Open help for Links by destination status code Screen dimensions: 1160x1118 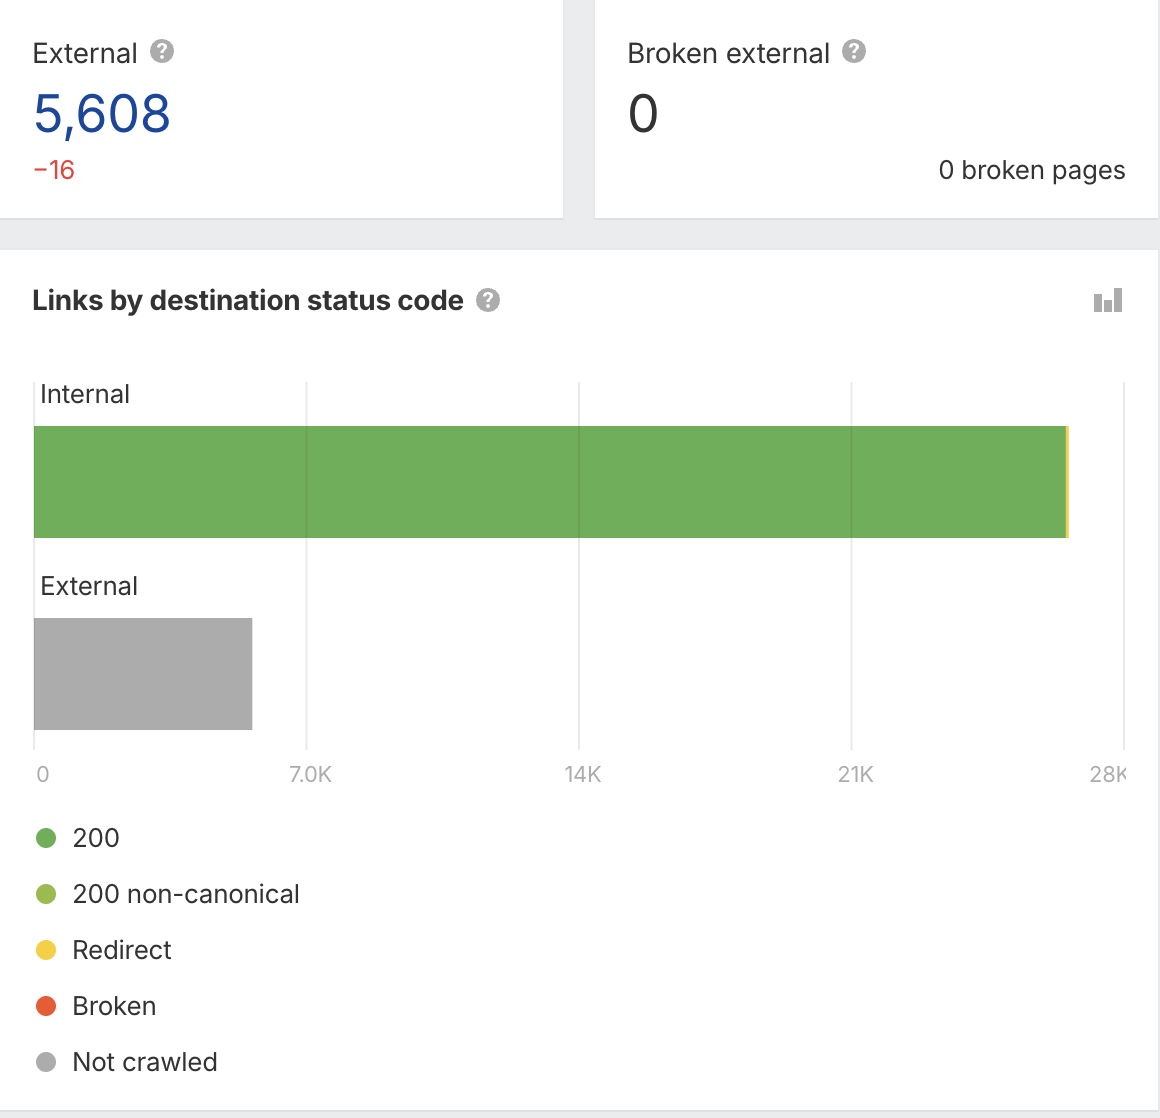[x=488, y=300]
